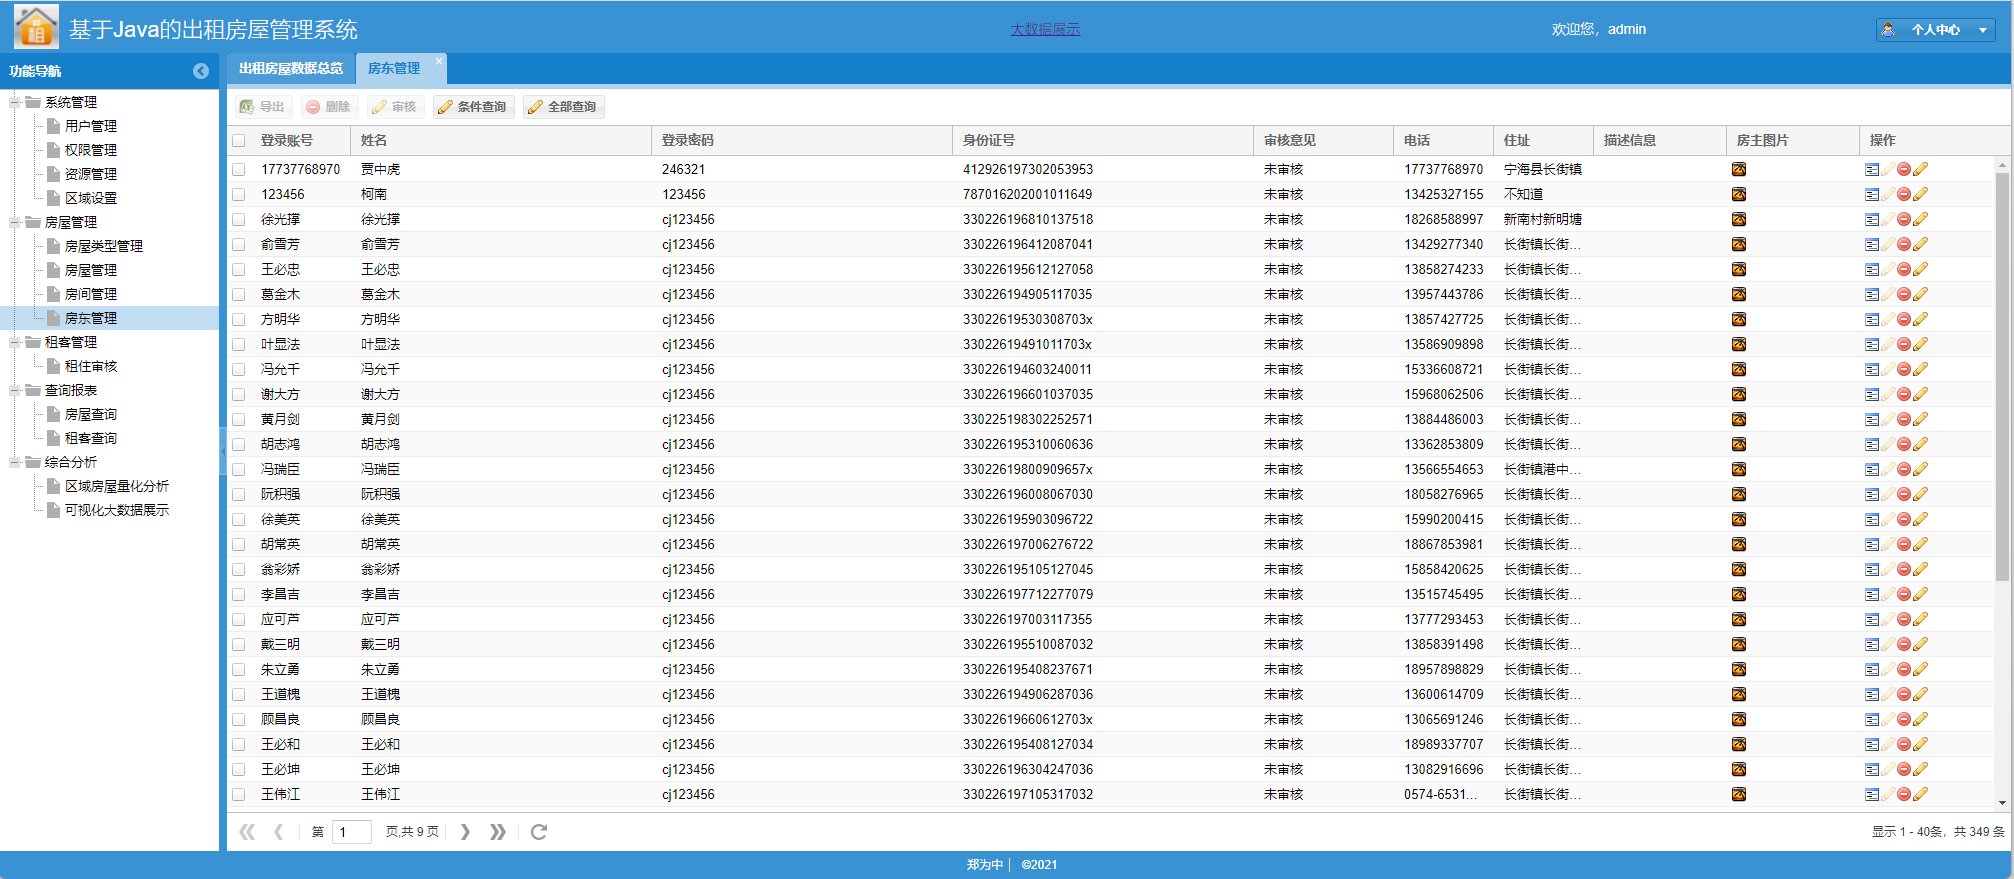This screenshot has width=2014, height=879.
Task: Click the table vertical scrollbar
Action: click(2001, 376)
